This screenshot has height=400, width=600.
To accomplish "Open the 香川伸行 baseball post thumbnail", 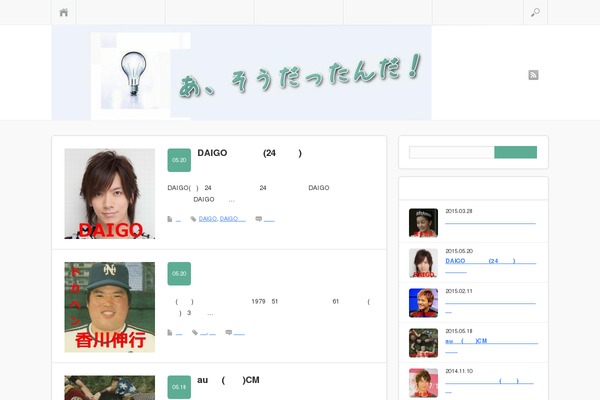I will point(109,307).
